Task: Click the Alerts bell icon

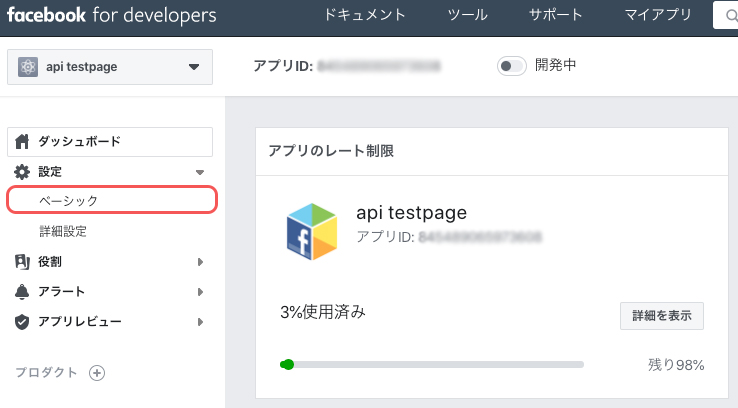Action: tap(23, 292)
